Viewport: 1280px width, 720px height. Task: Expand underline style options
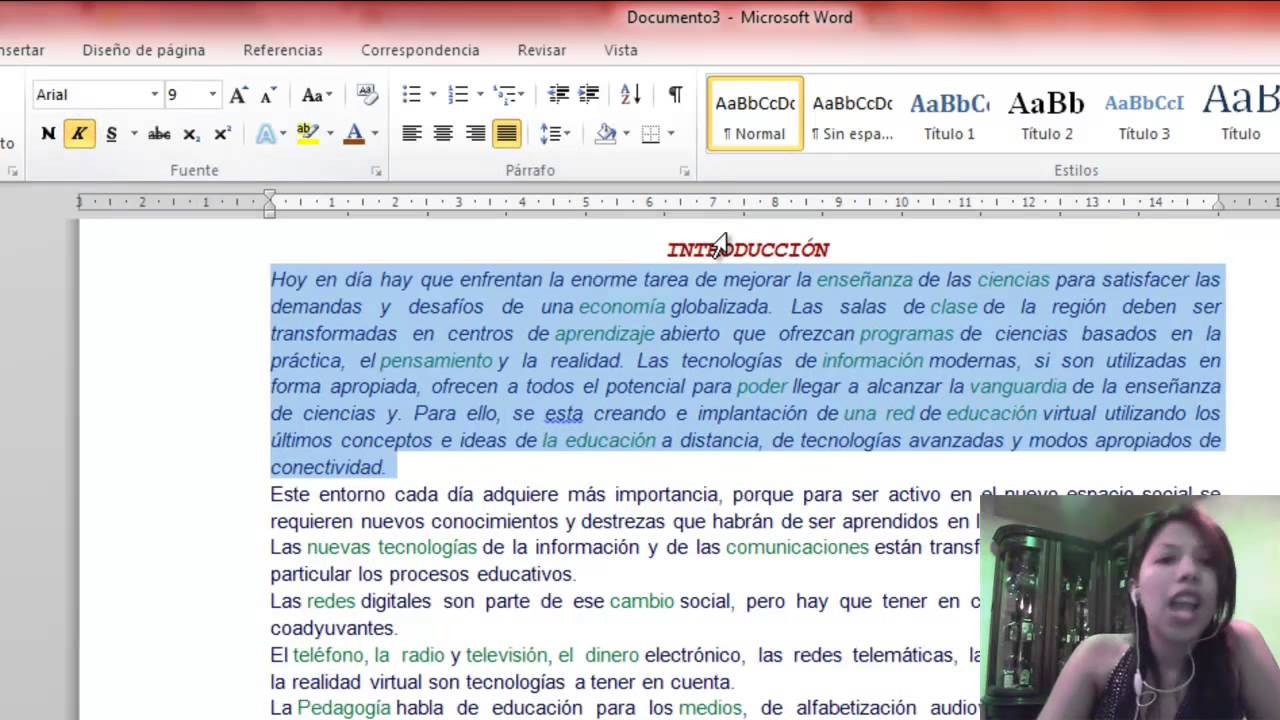pyautogui.click(x=133, y=133)
